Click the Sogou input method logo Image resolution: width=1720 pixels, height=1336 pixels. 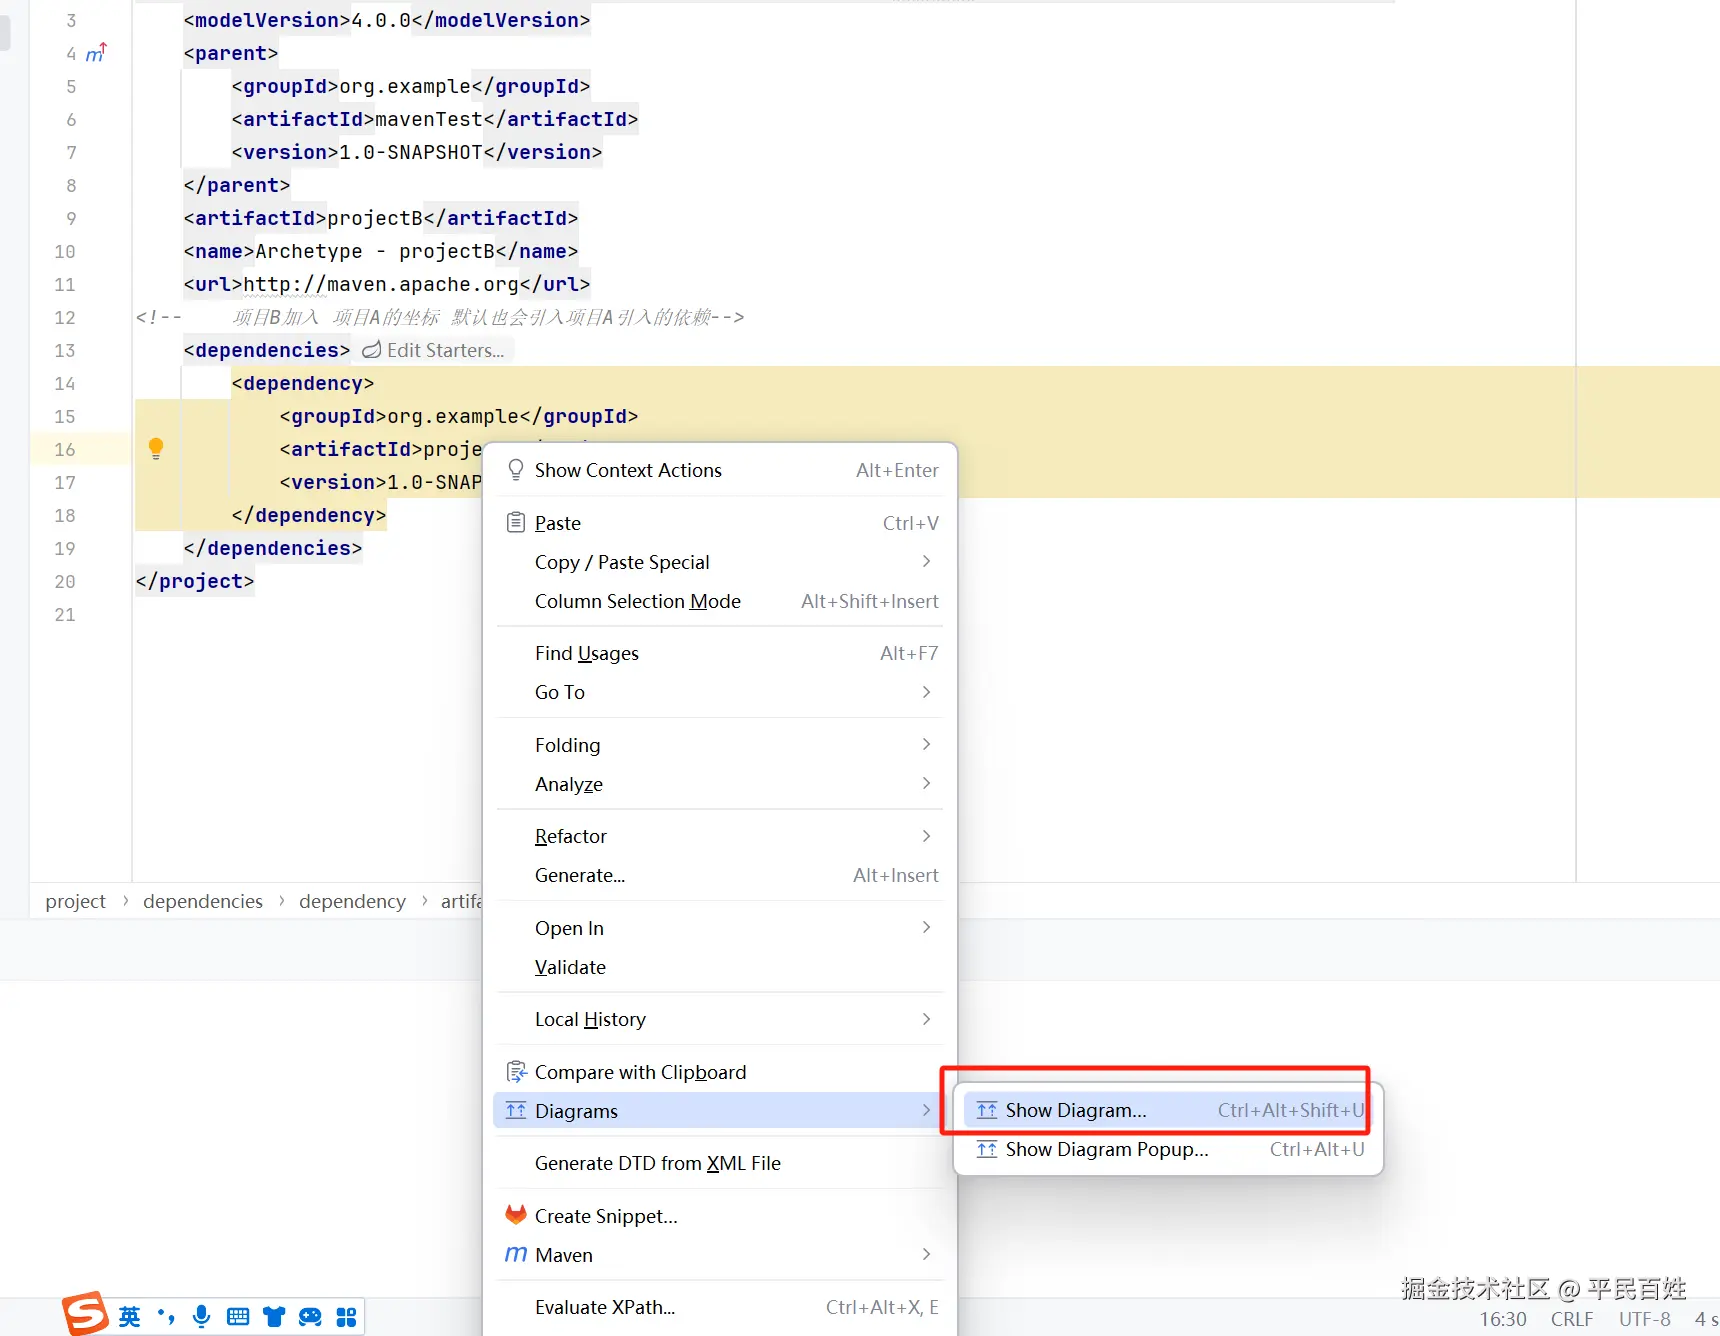[85, 1313]
